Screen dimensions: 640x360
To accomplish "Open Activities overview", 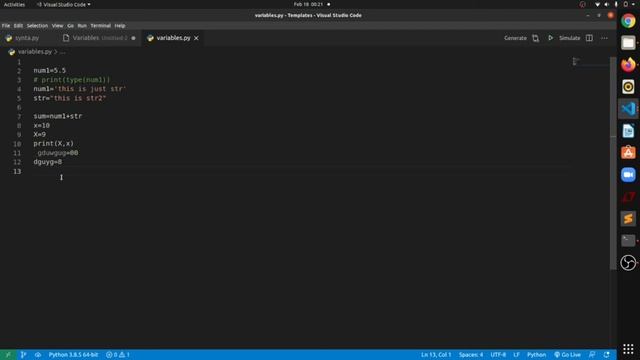I will point(14,4).
